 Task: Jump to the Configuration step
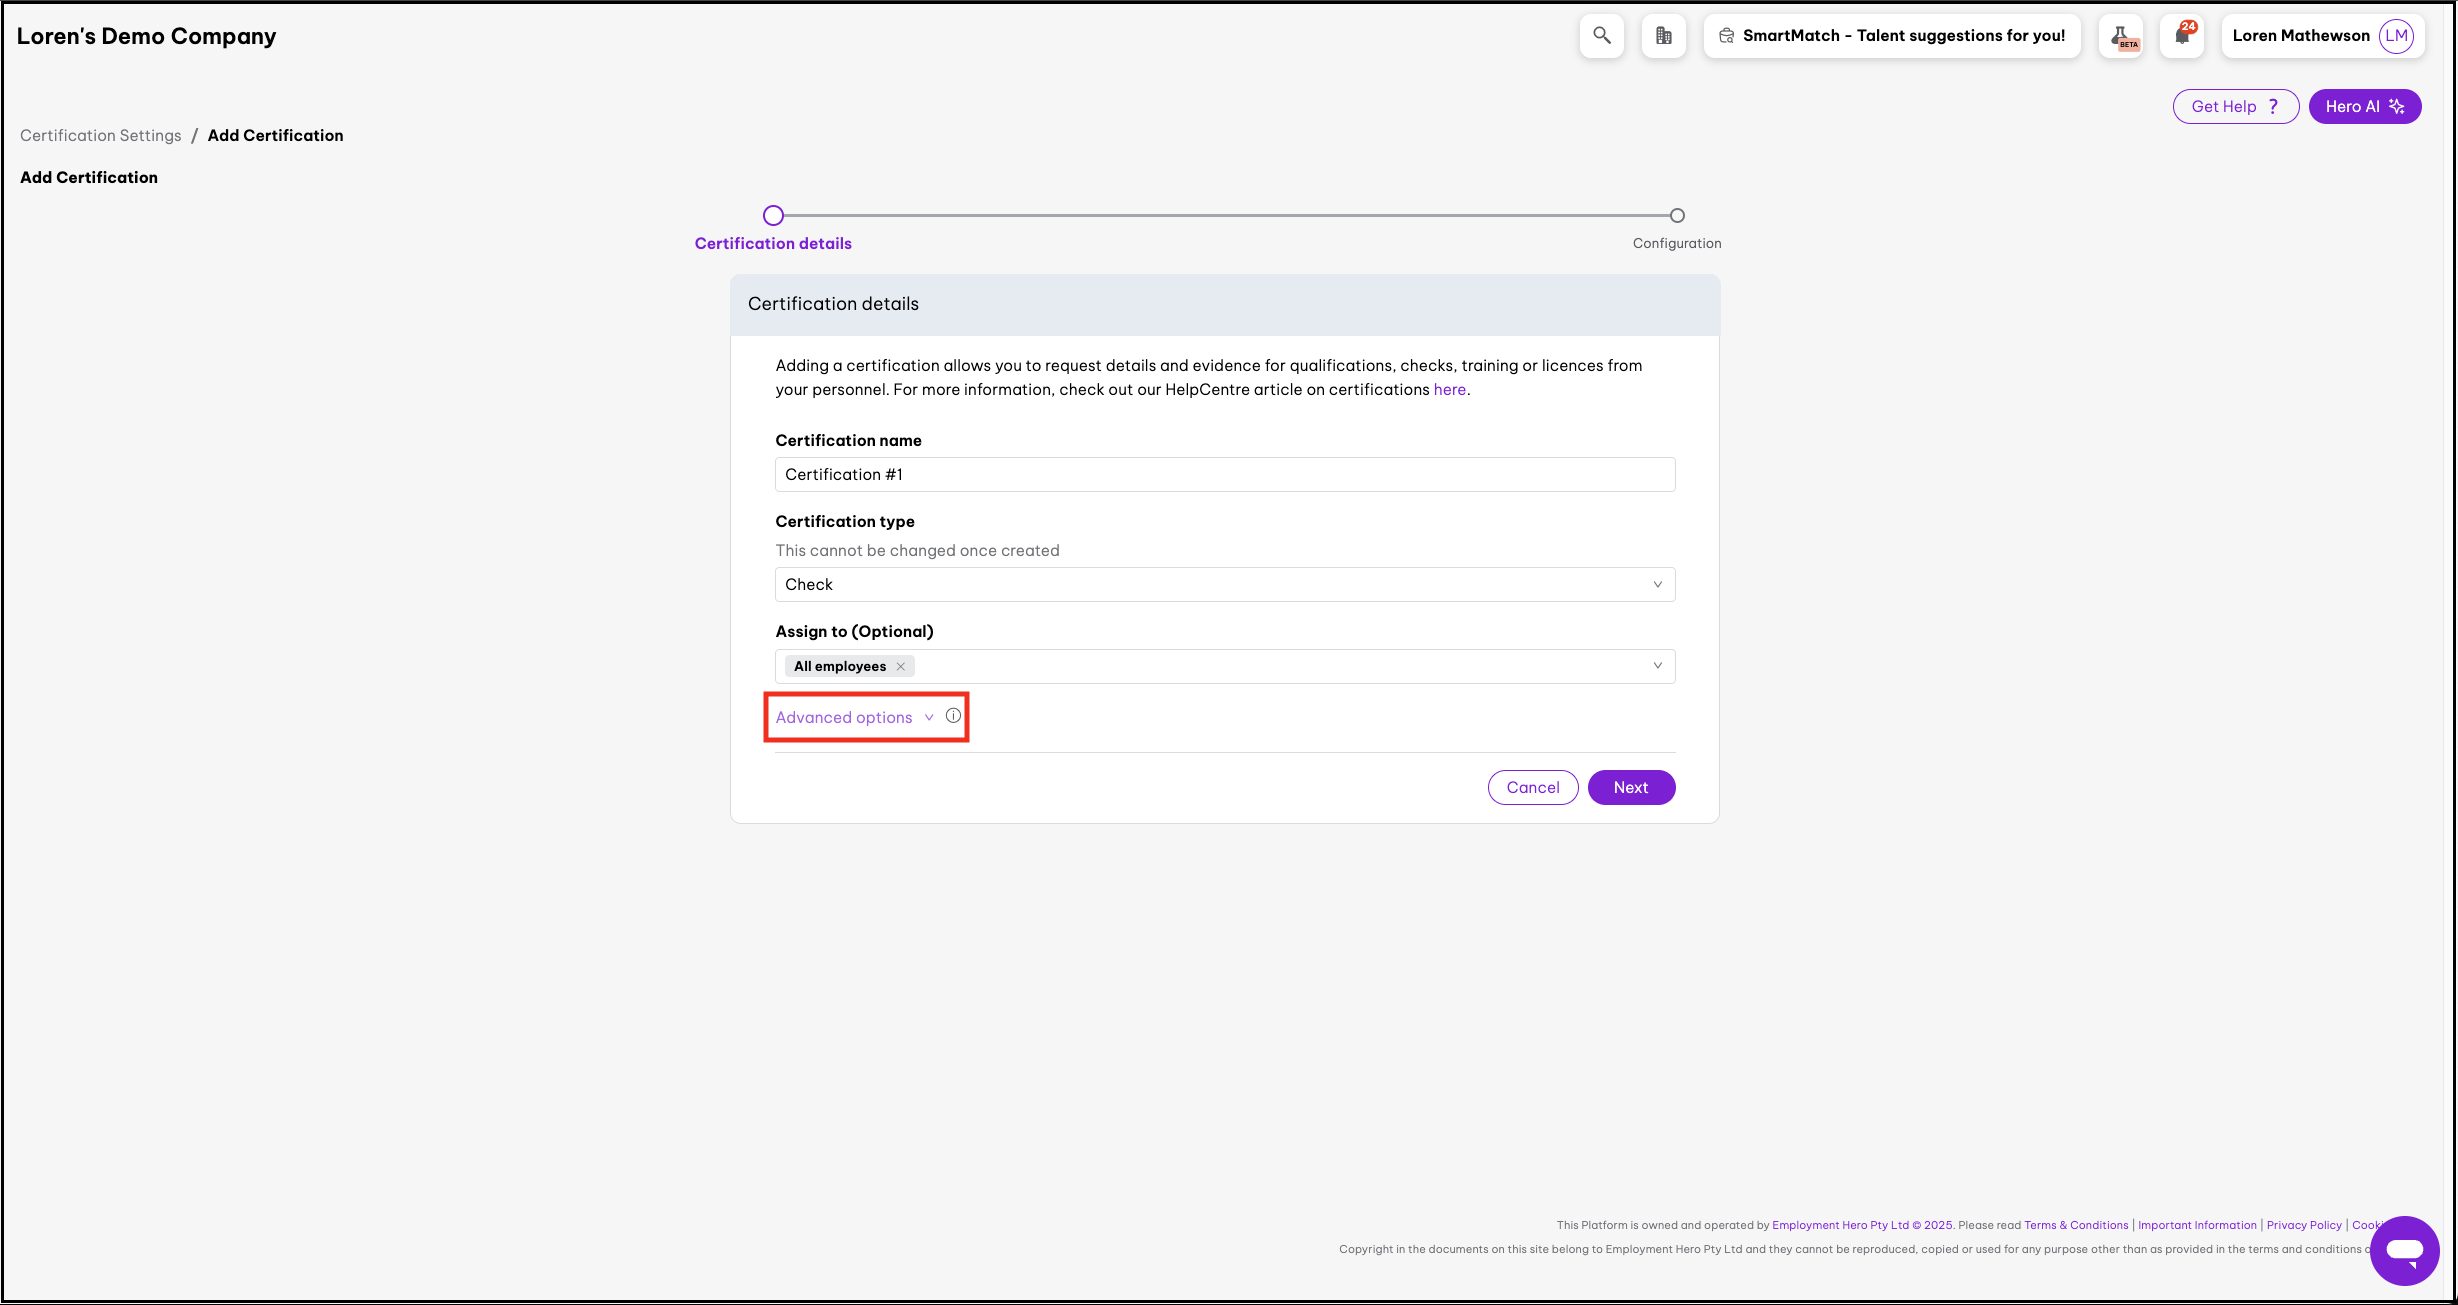tap(1677, 216)
